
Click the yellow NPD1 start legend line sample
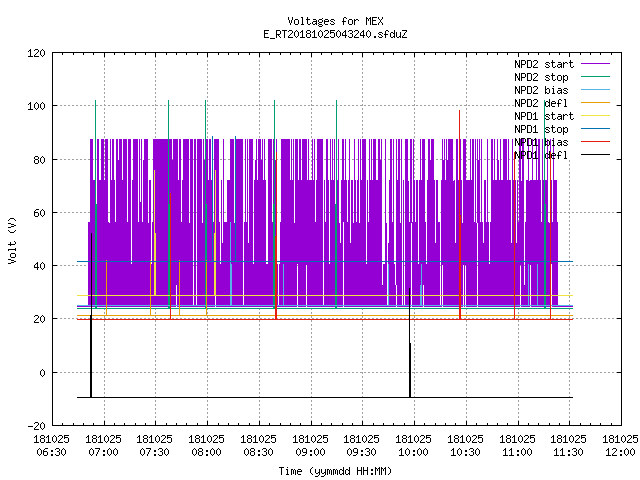click(595, 116)
